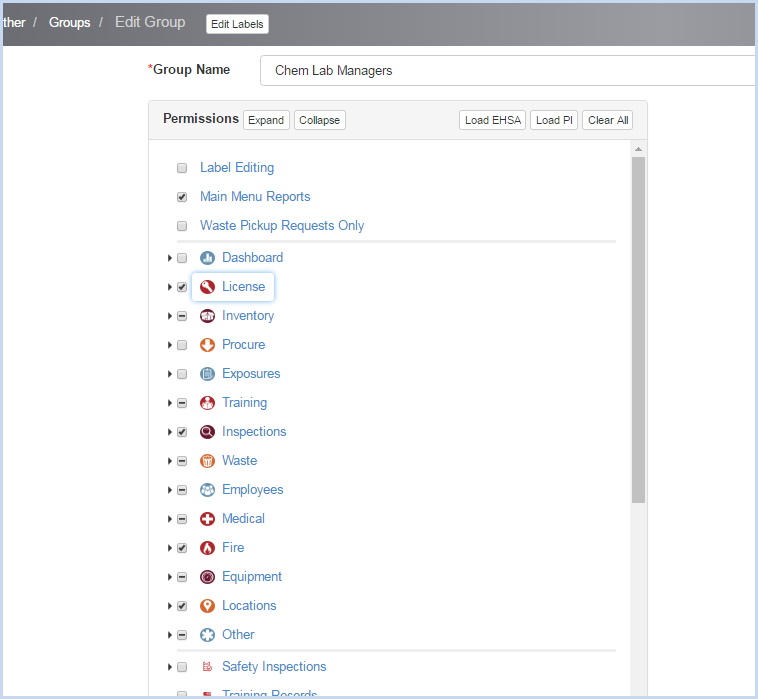Click the Fire flame icon
Image resolution: width=758 pixels, height=699 pixels.
click(207, 548)
